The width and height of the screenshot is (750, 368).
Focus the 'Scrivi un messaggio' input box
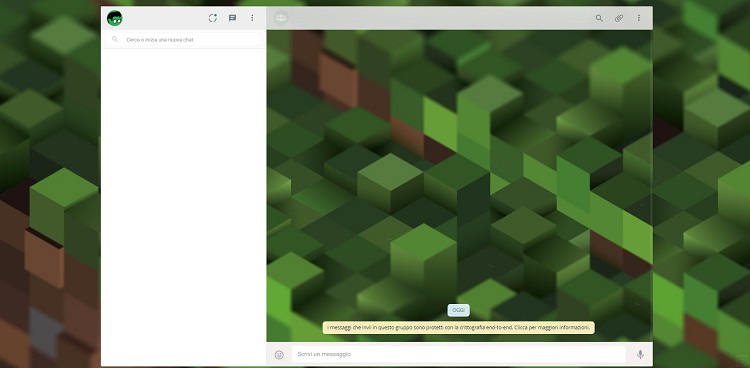click(458, 354)
